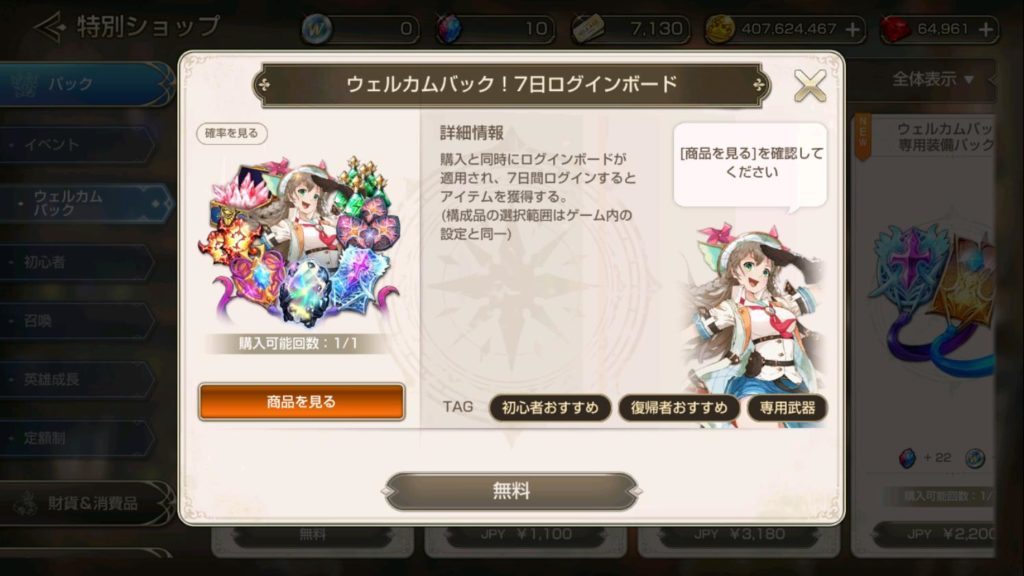
Task: Select the 専用武器 tag
Action: tap(787, 408)
